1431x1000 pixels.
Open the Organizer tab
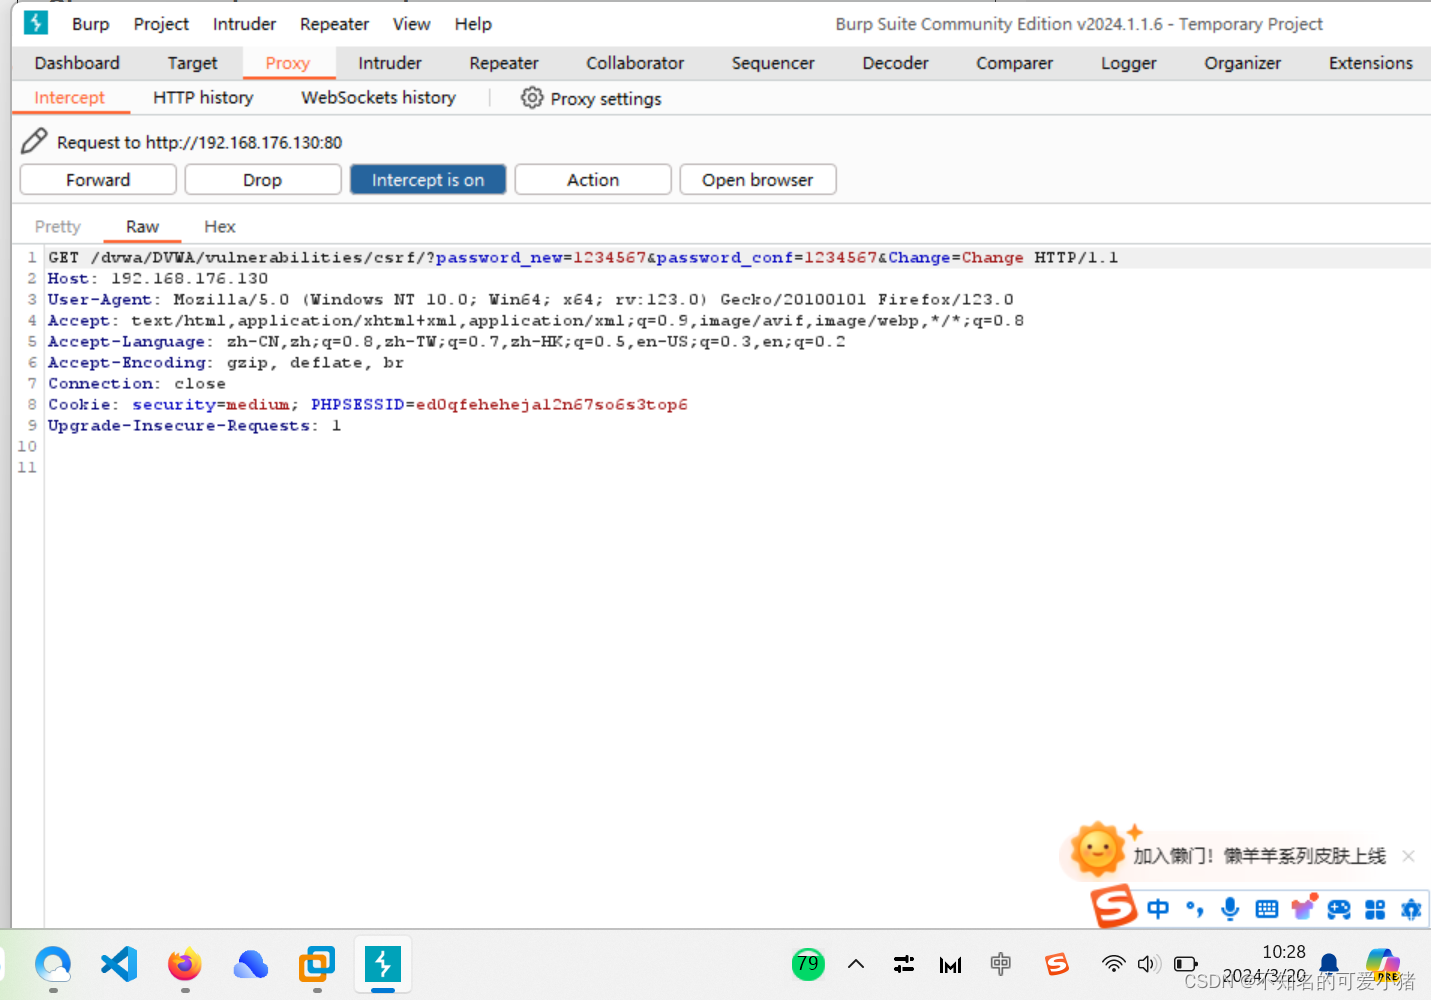1242,63
